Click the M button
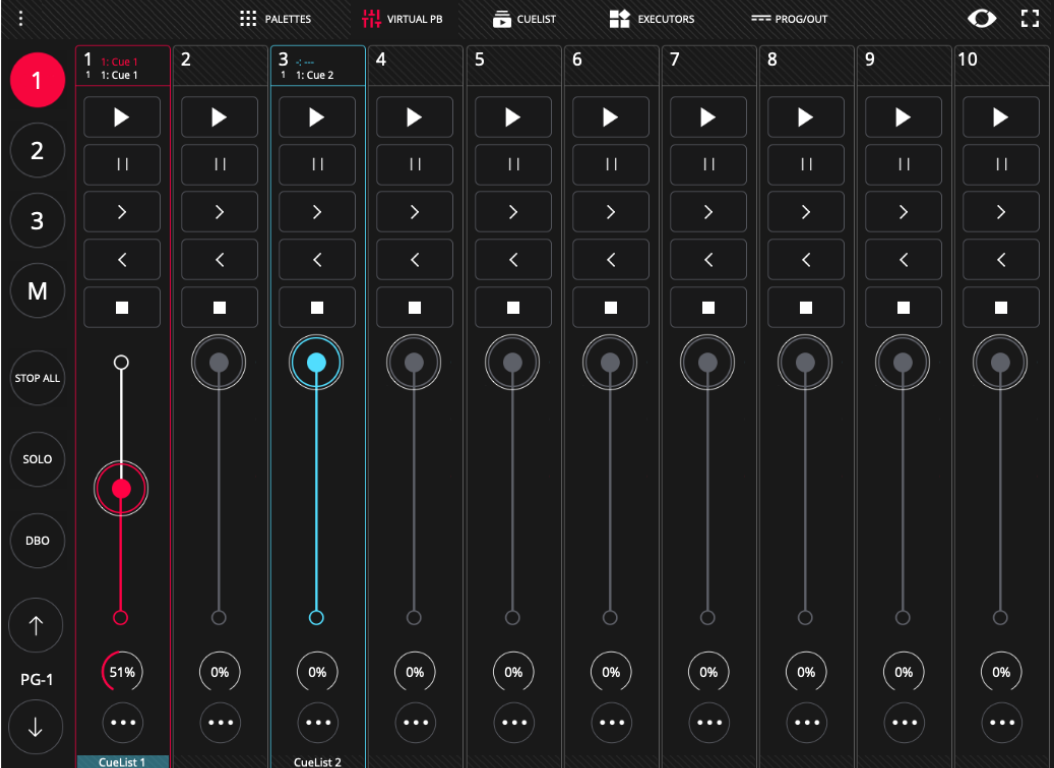Image resolution: width=1054 pixels, height=768 pixels. pos(37,291)
